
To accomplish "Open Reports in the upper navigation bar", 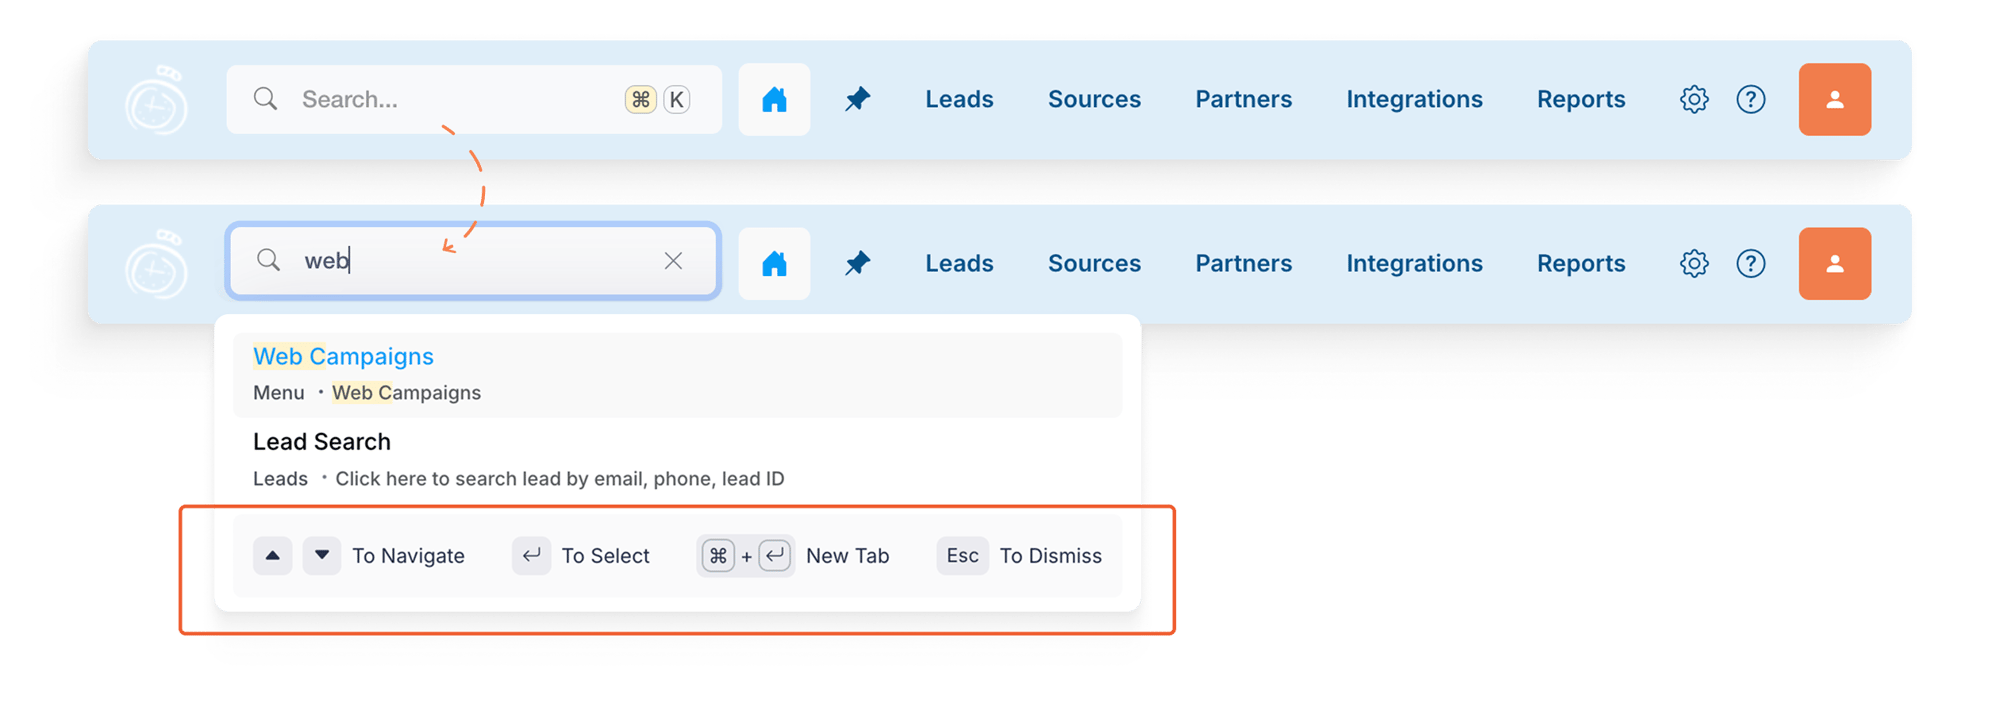I will coord(1581,99).
